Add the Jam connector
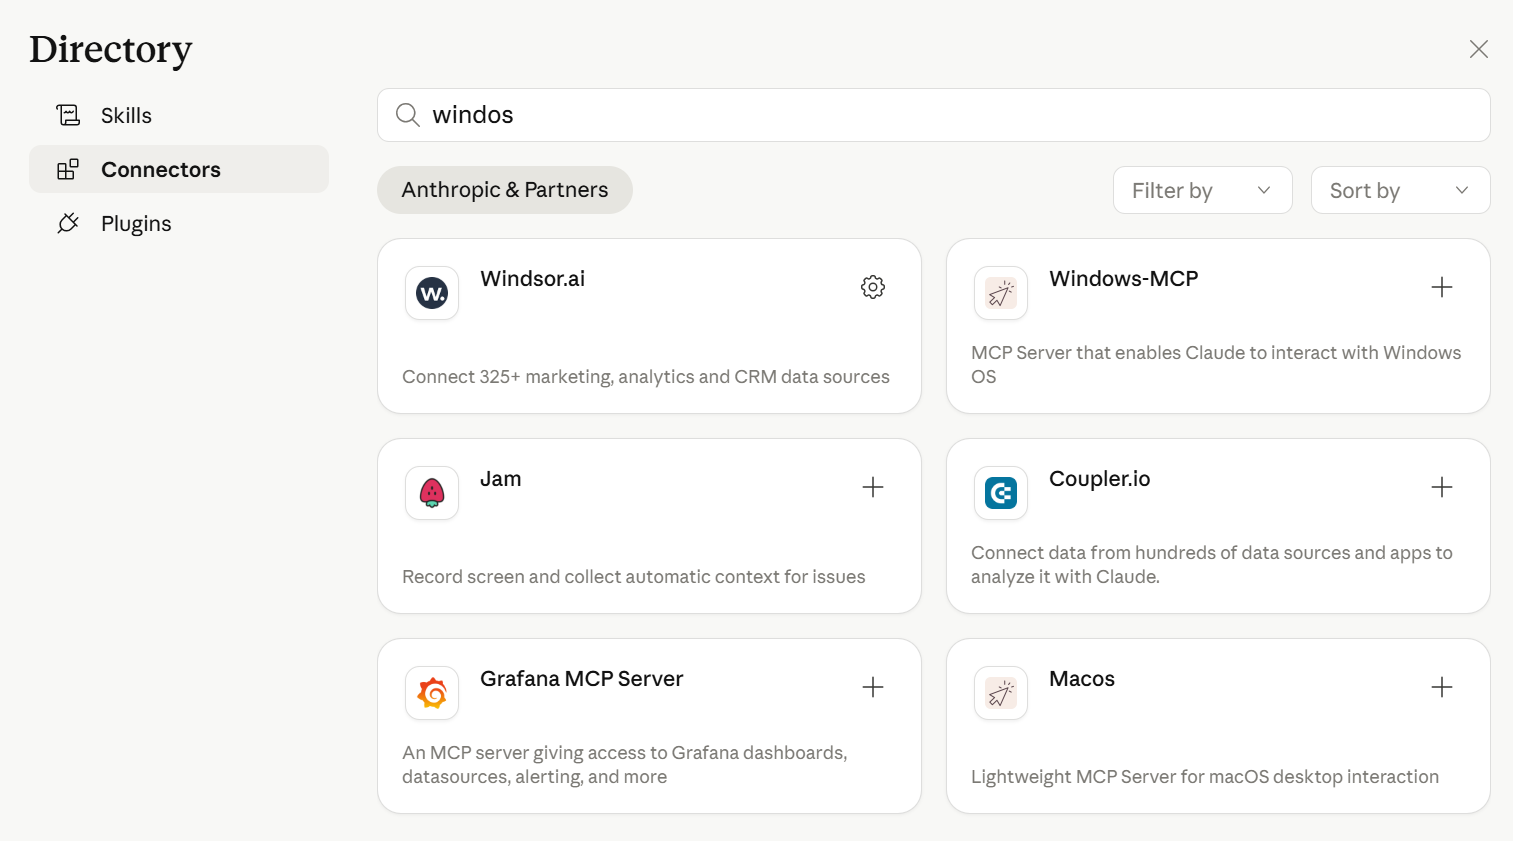 (872, 487)
